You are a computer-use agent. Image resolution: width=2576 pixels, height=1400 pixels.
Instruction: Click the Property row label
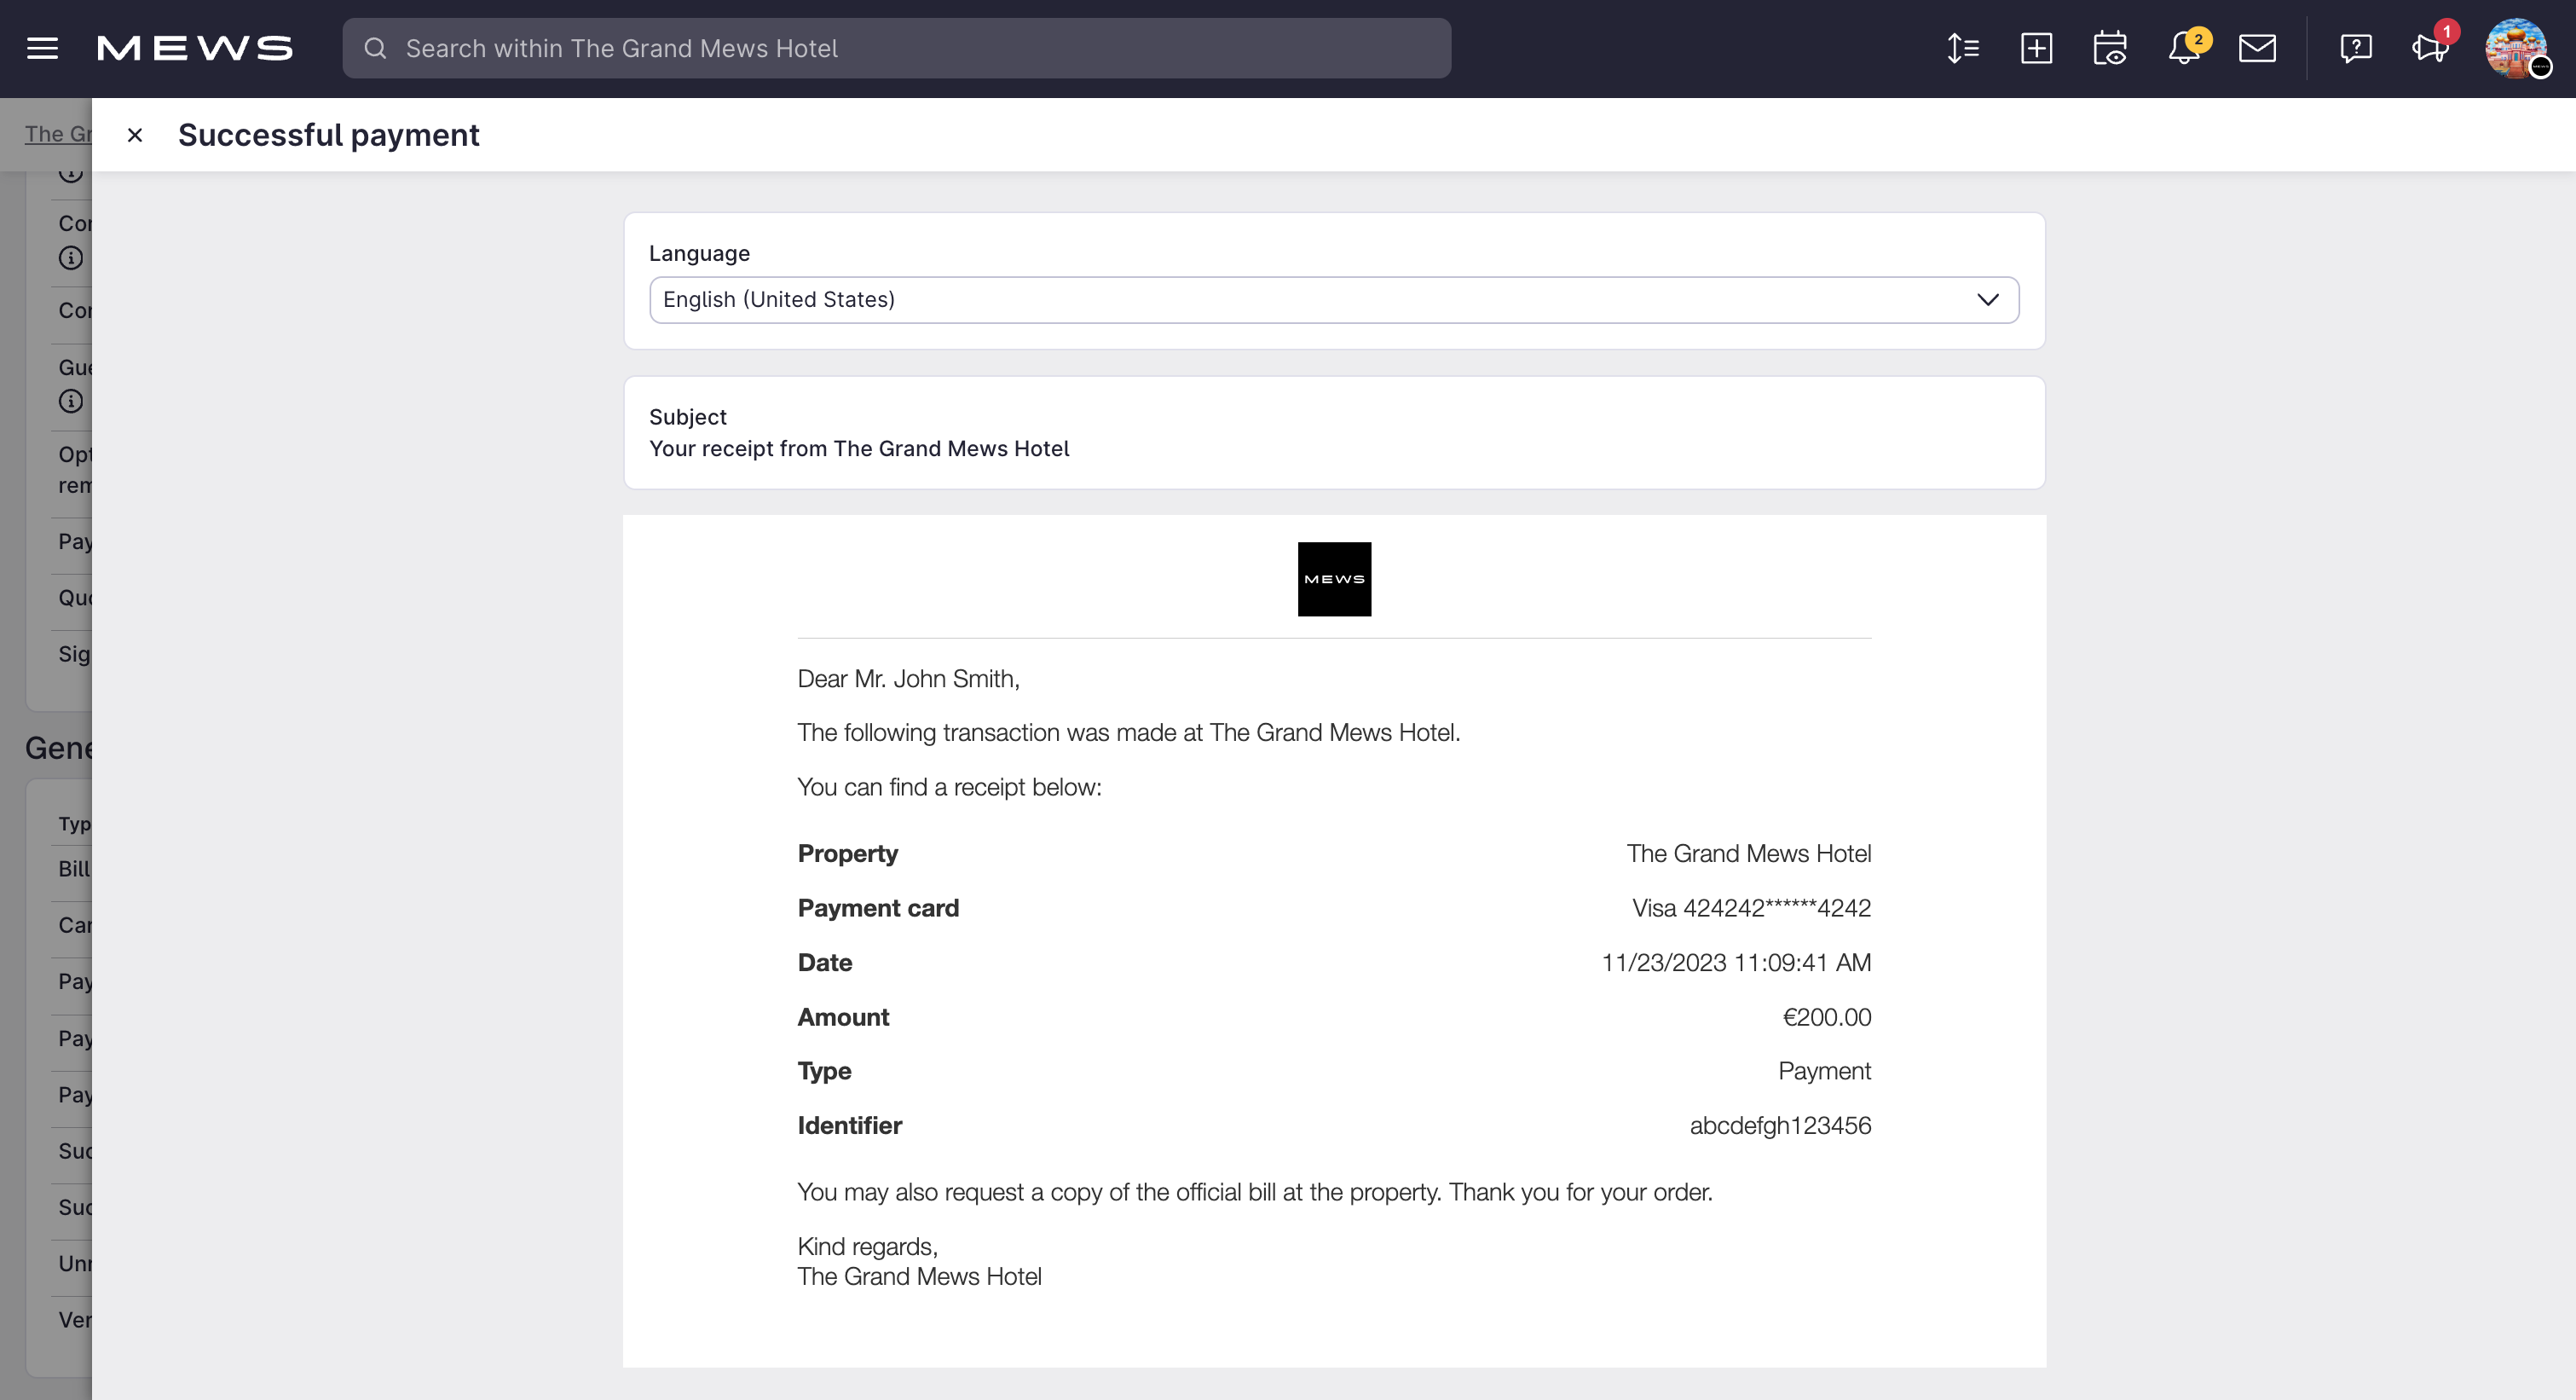click(848, 854)
